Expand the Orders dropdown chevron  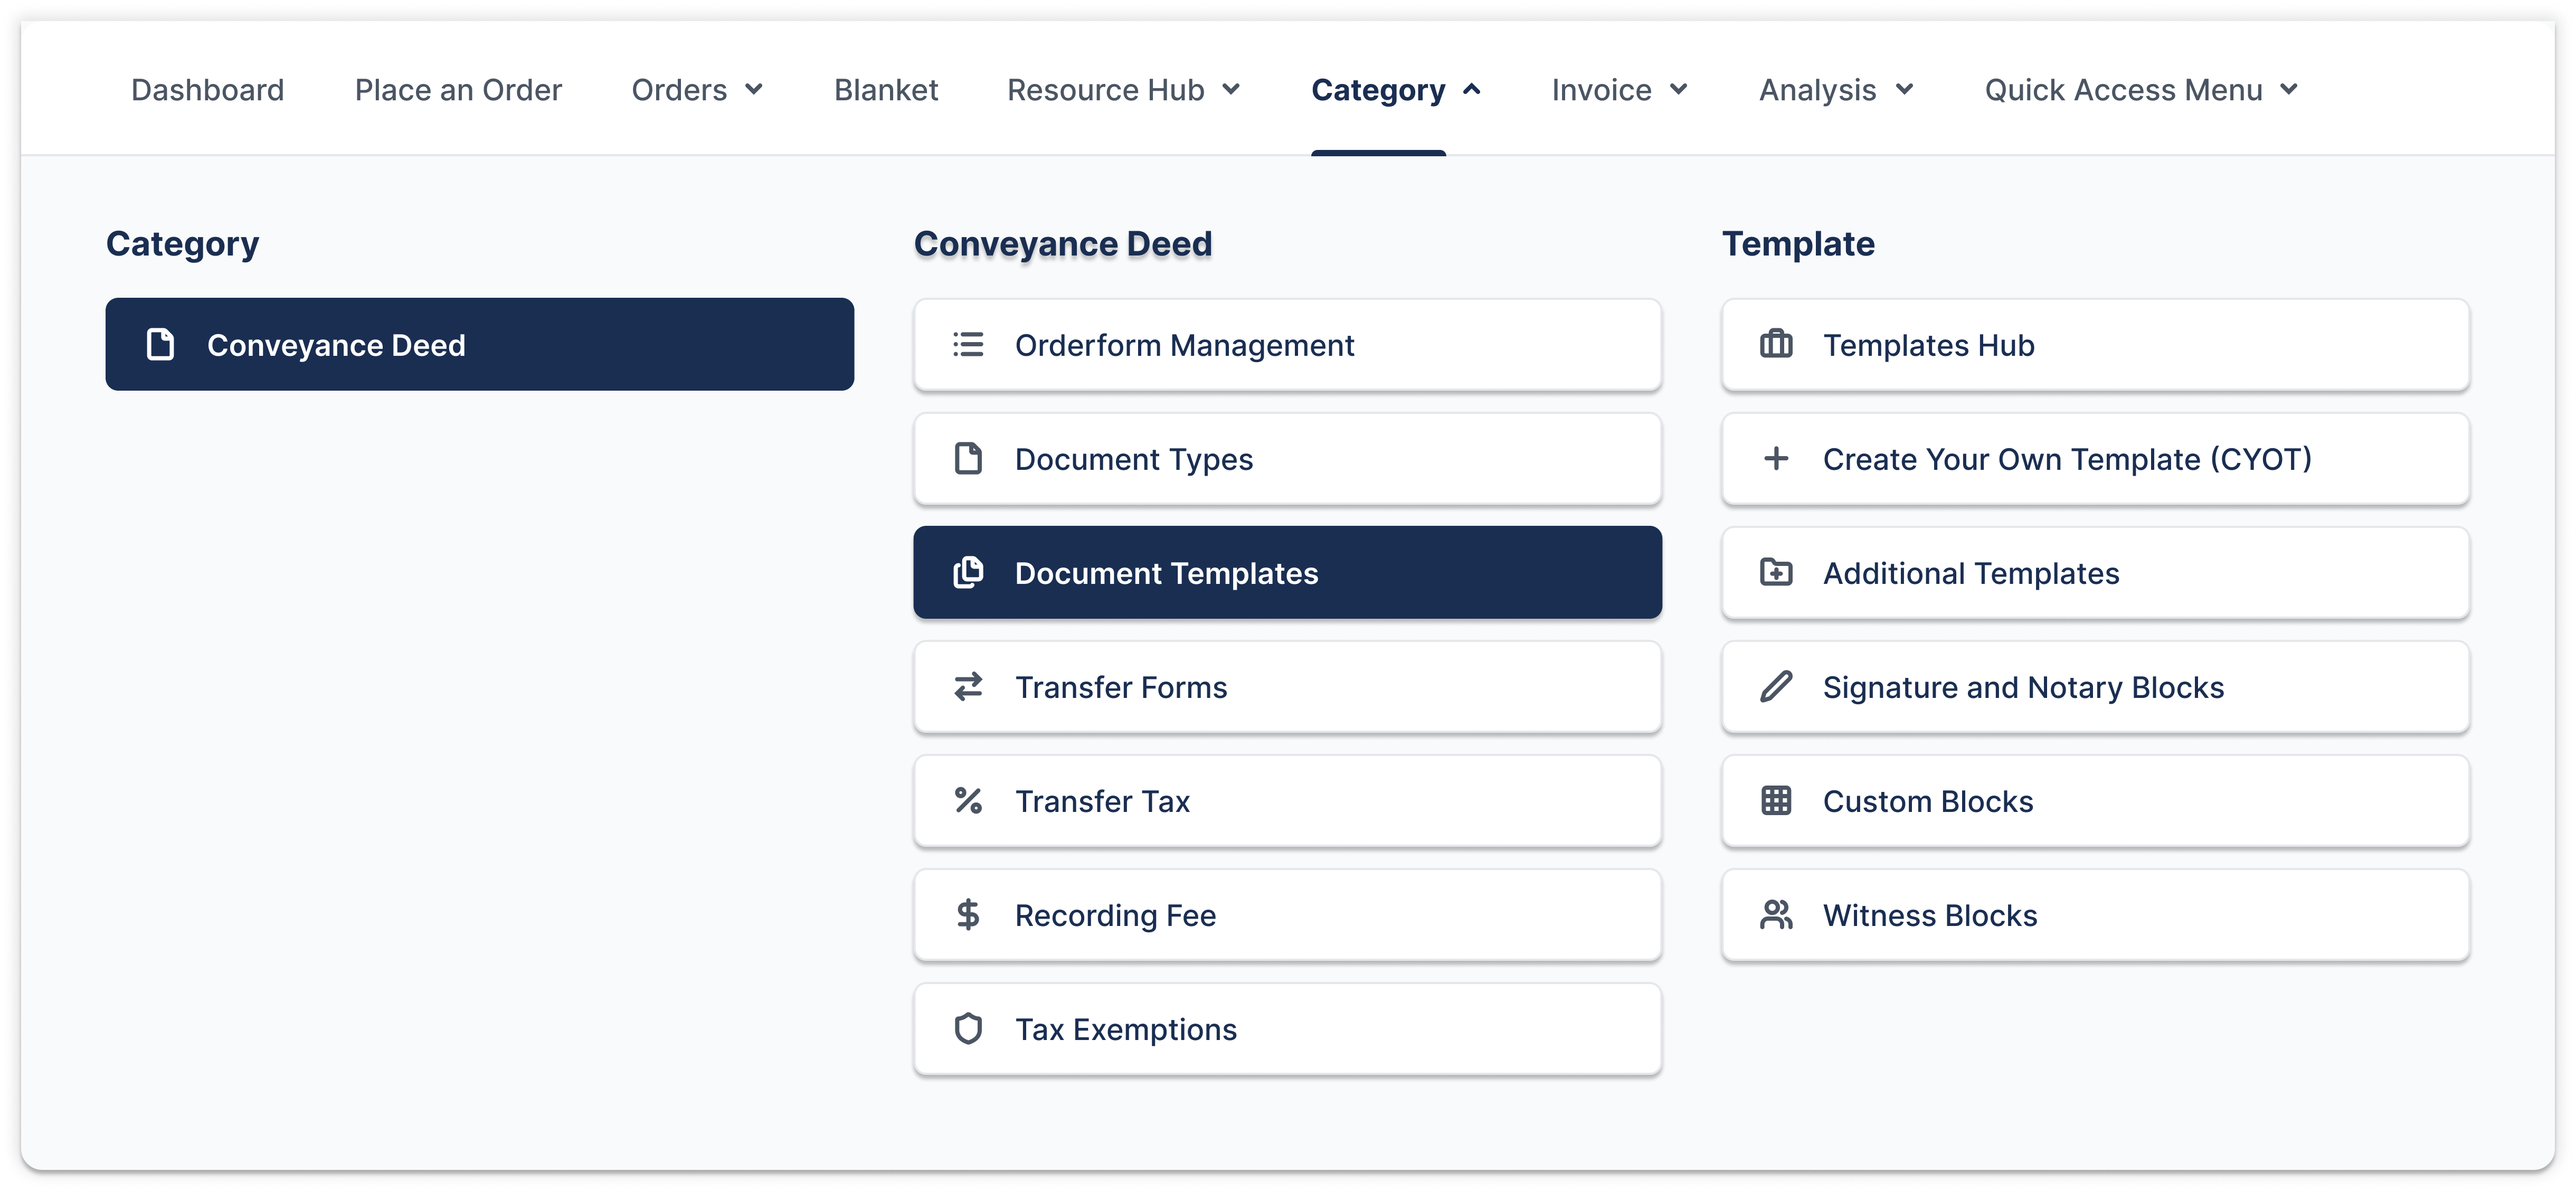tap(754, 90)
